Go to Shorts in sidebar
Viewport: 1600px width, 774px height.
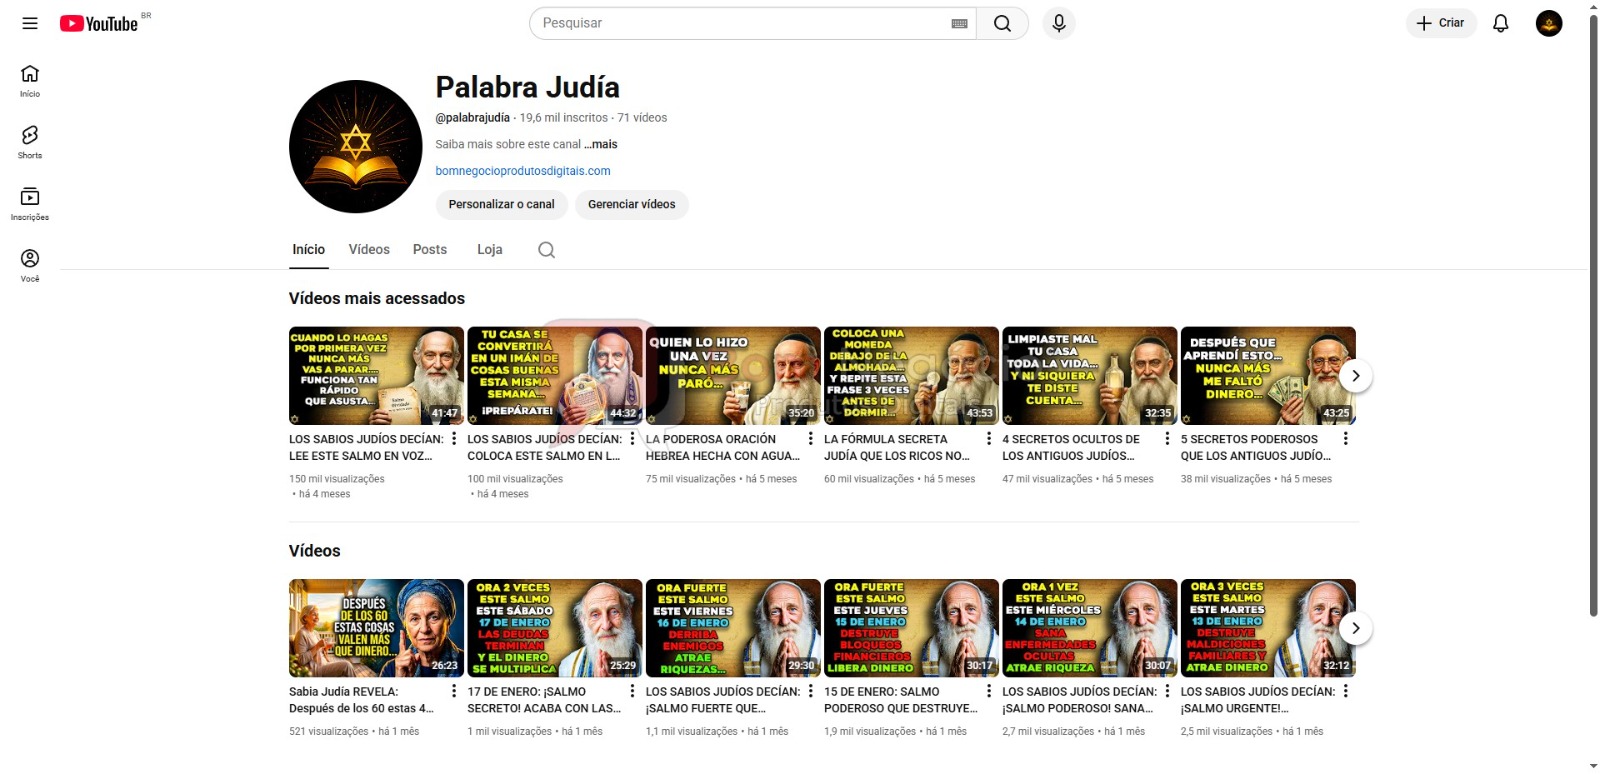tap(30, 142)
